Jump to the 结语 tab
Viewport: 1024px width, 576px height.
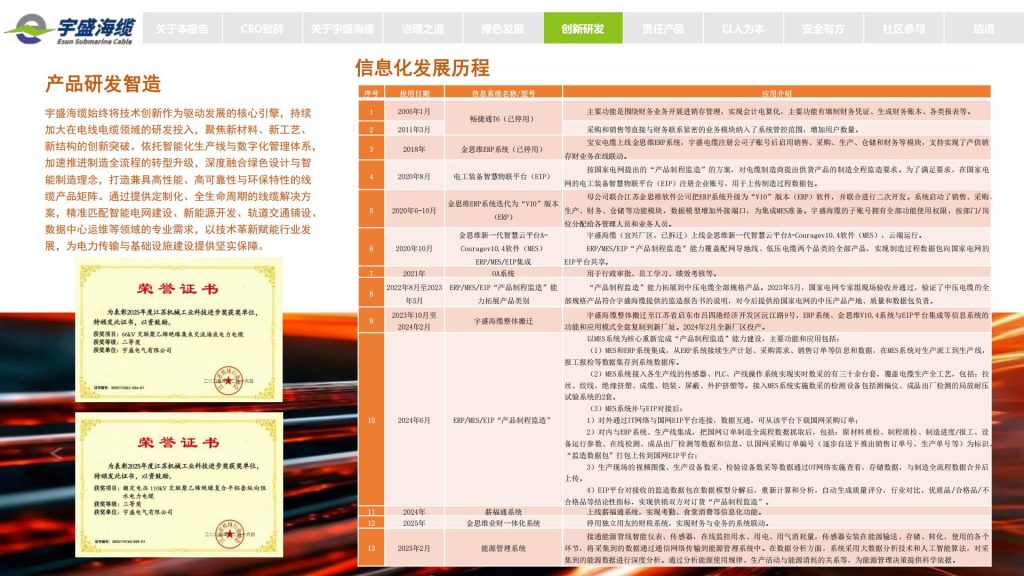point(983,29)
